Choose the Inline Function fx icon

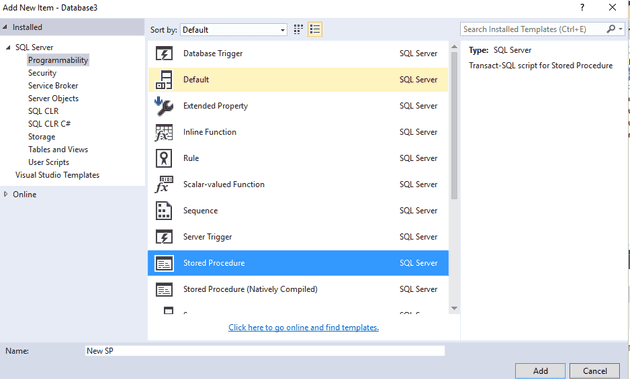(164, 132)
